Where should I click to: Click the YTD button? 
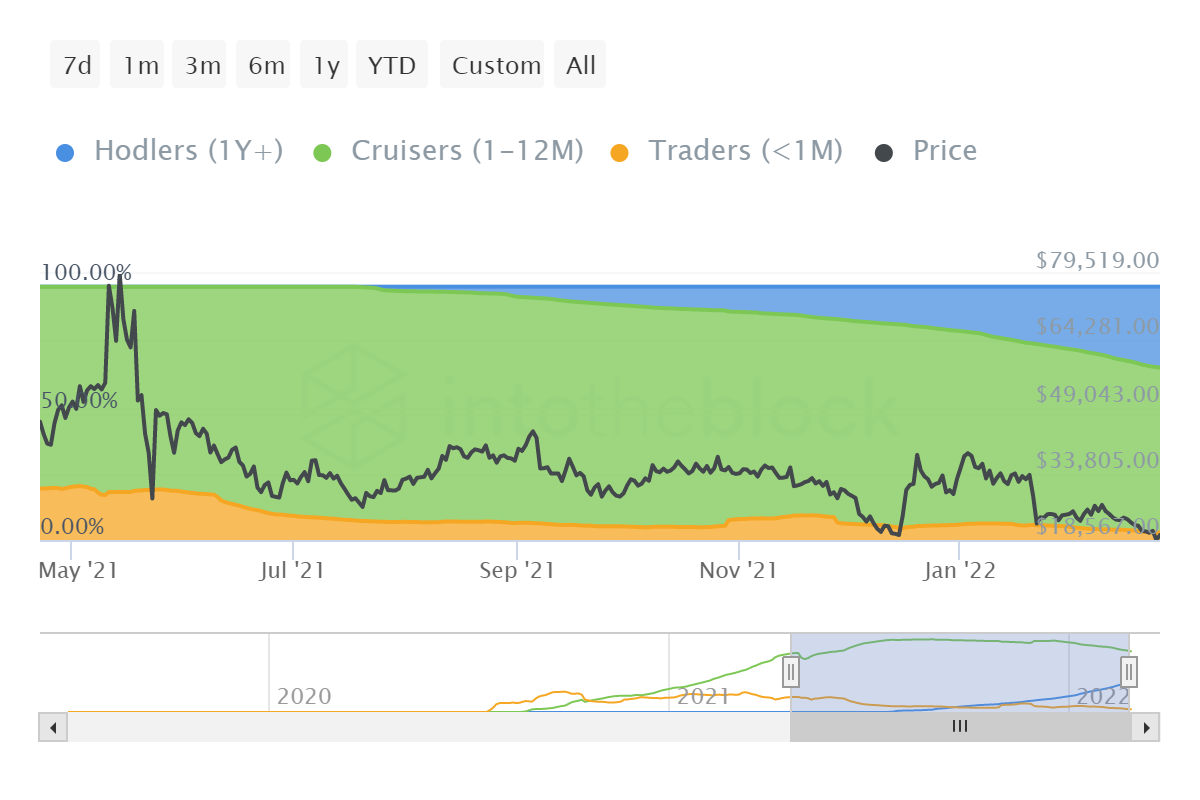pos(391,64)
